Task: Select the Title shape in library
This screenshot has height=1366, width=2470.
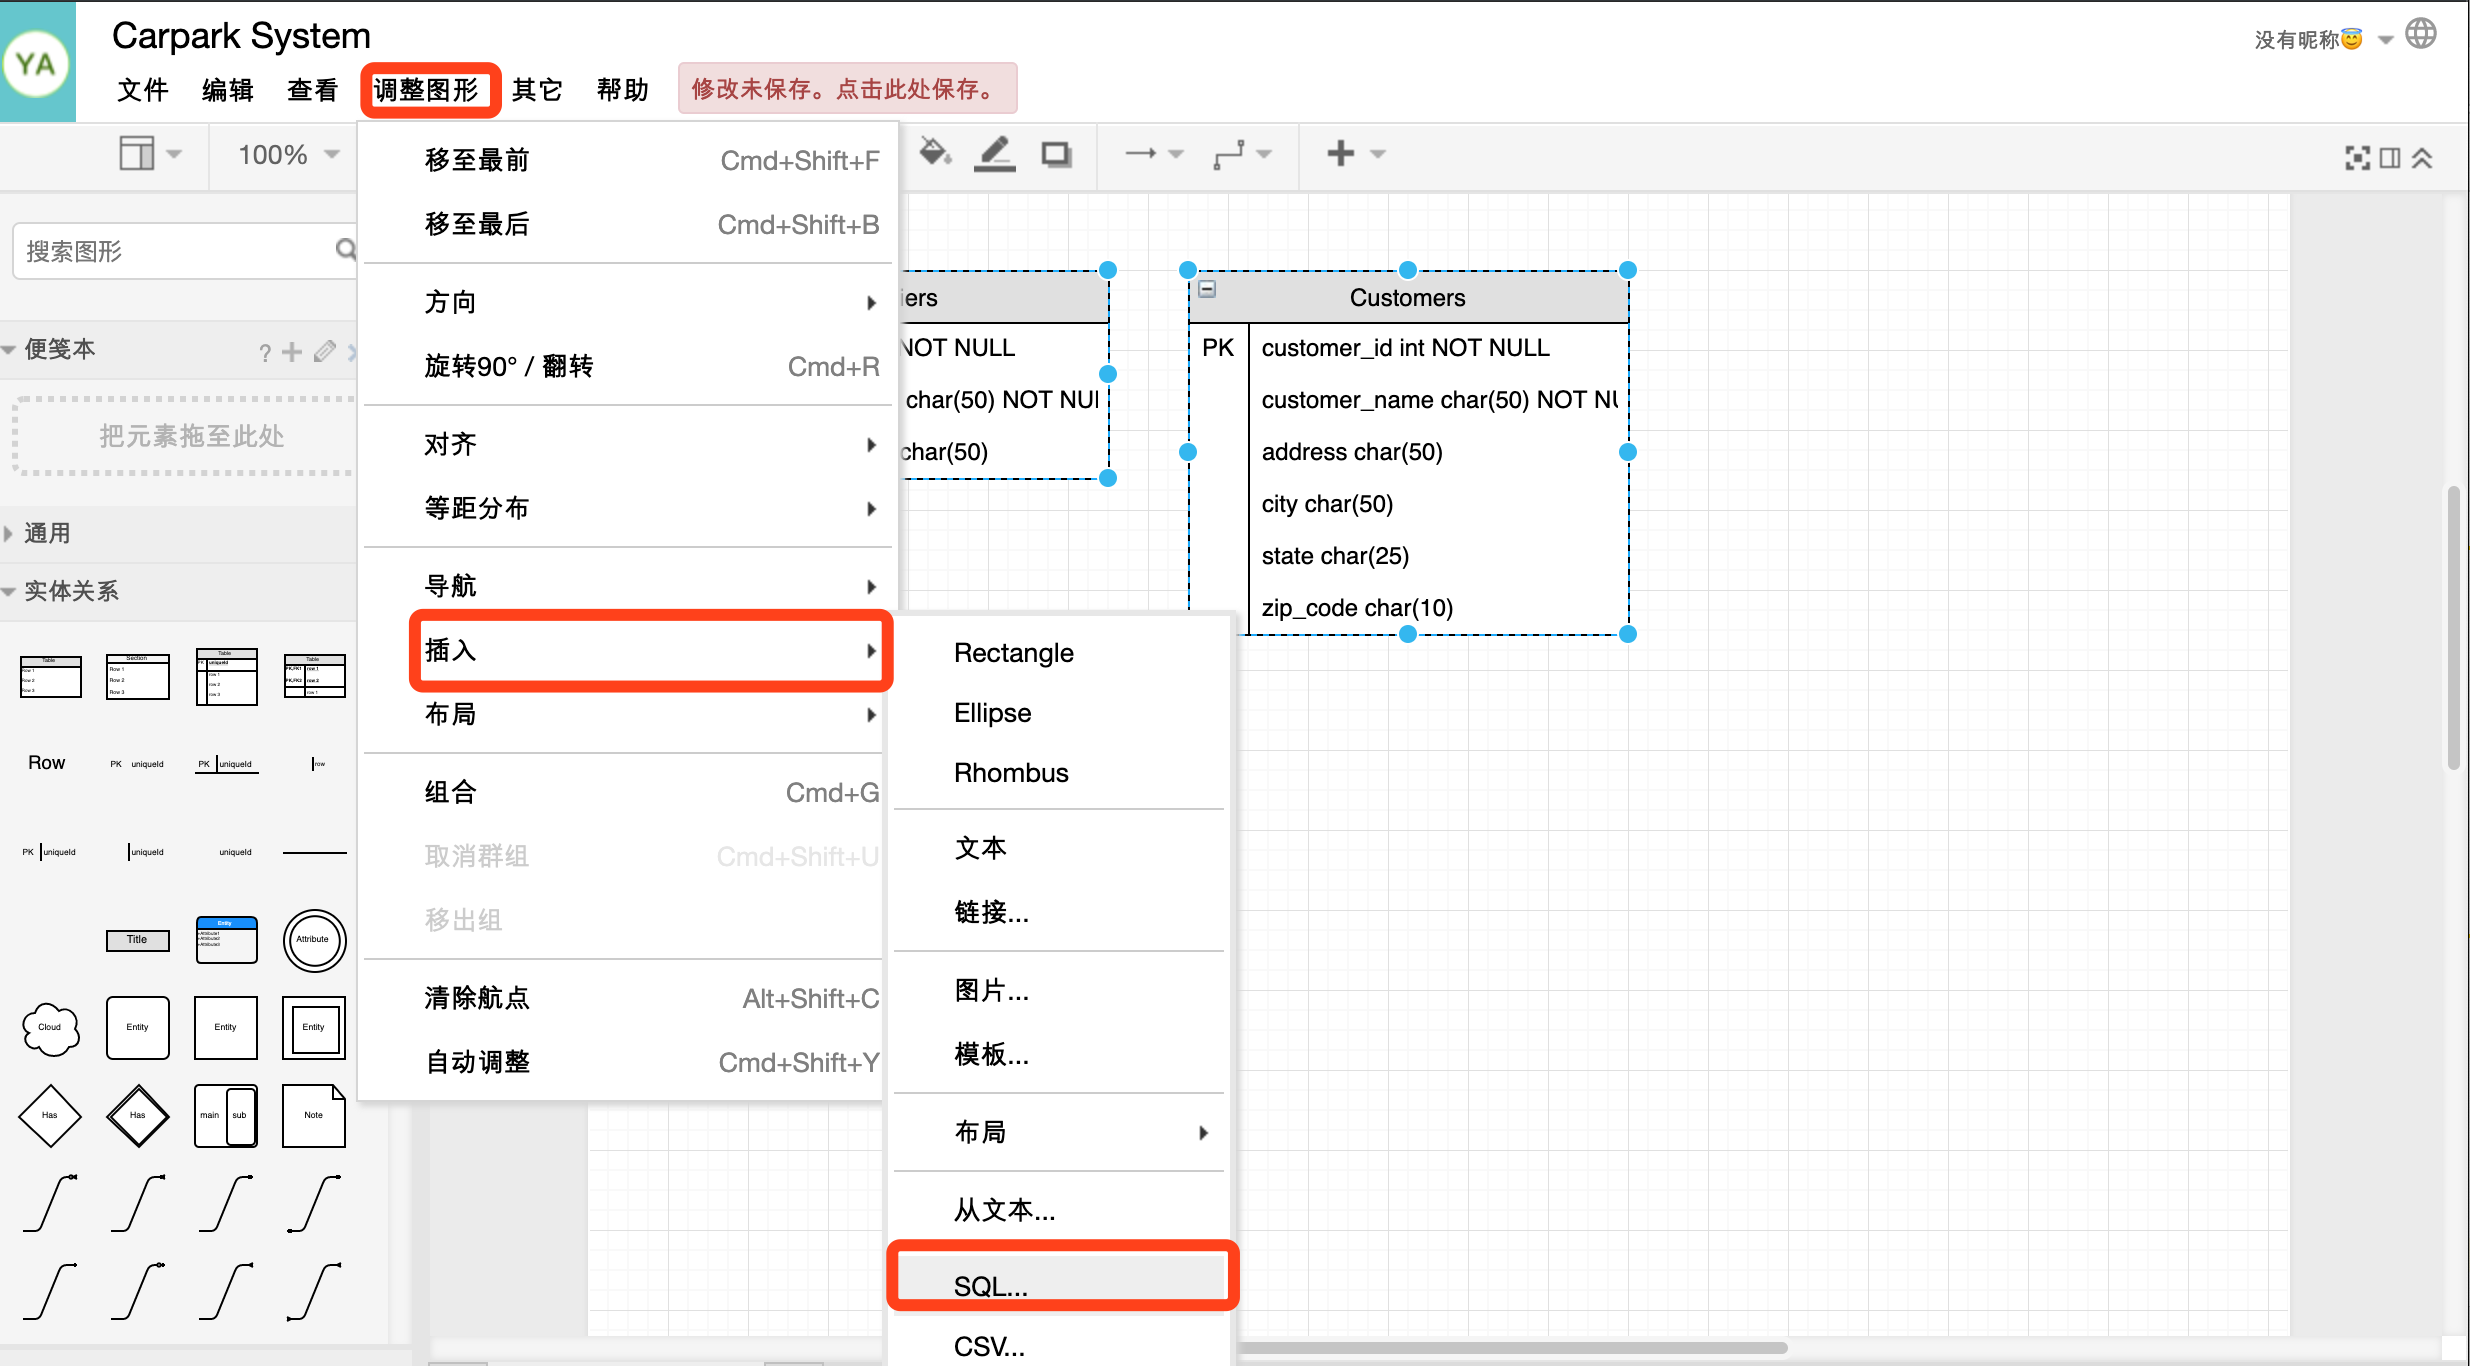Action: (x=138, y=940)
